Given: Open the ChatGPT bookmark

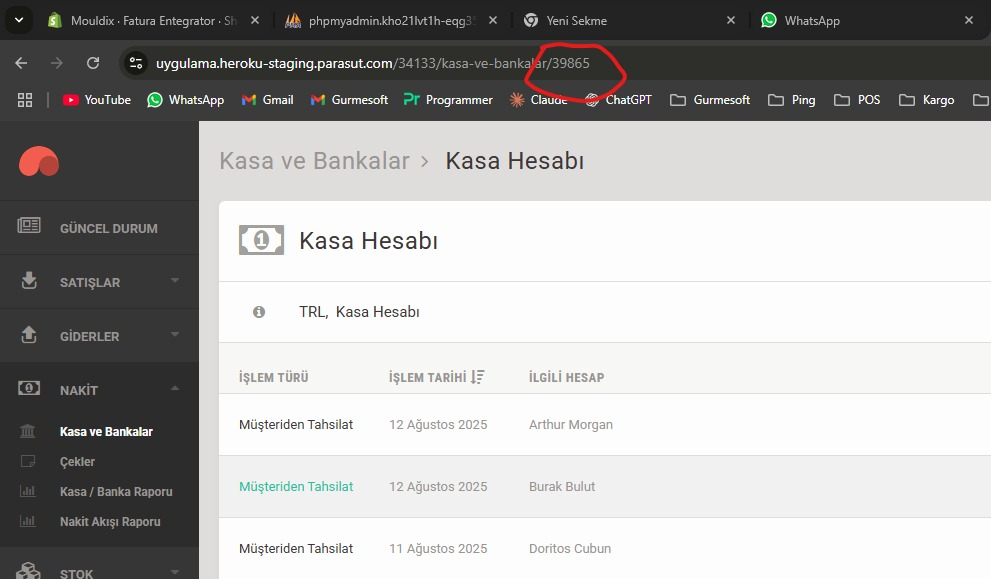Looking at the screenshot, I should pyautogui.click(x=620, y=100).
